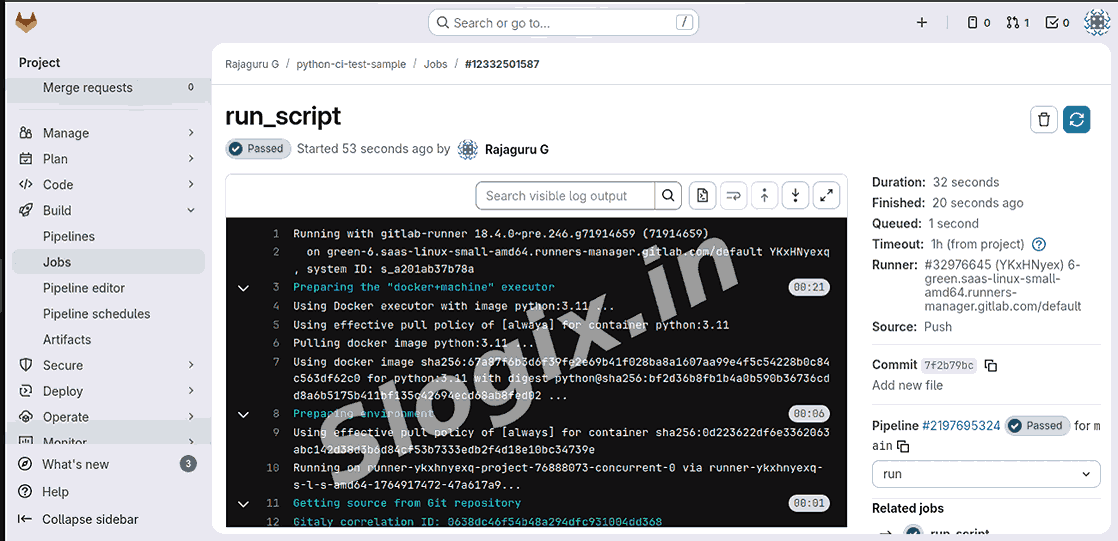Click the GitLab logo icon
1118x541 pixels.
(x=26, y=22)
